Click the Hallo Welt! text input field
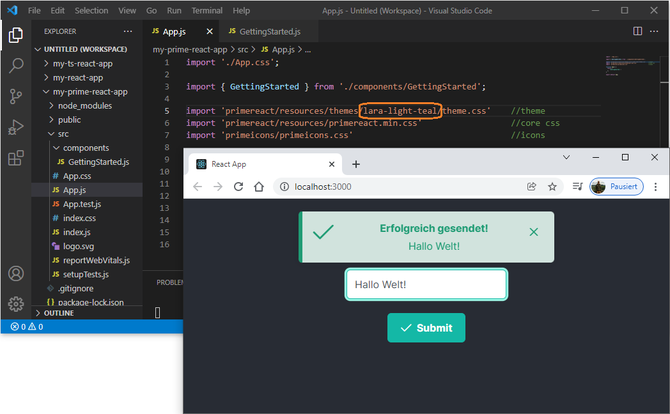The image size is (670, 414). click(426, 284)
